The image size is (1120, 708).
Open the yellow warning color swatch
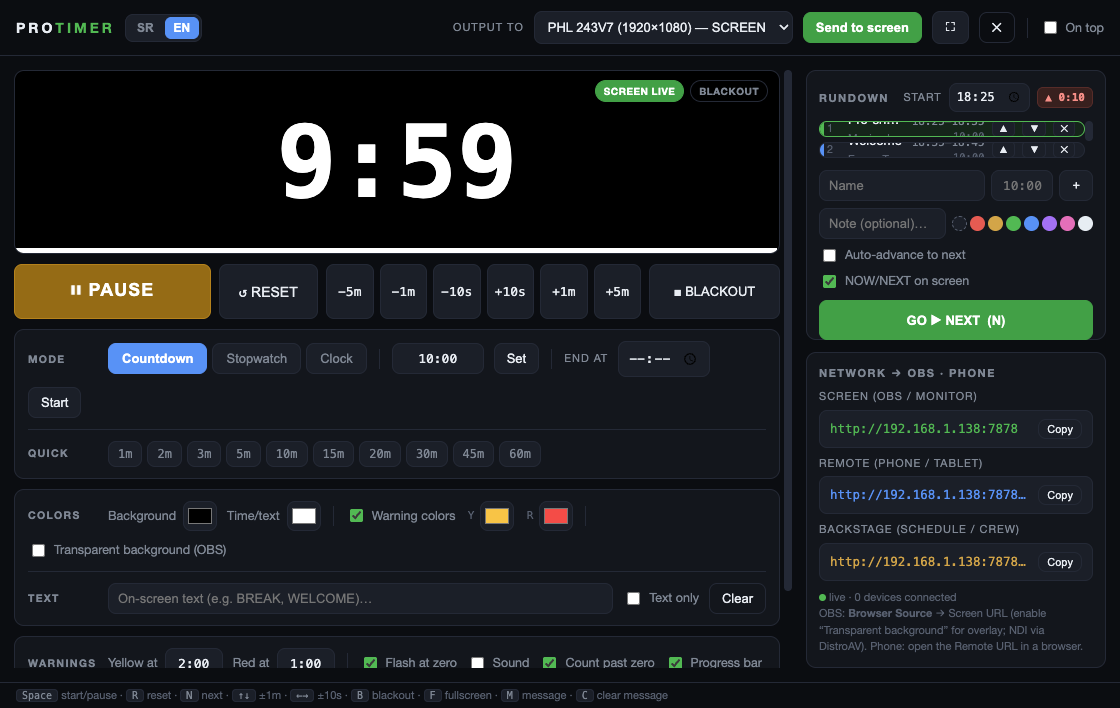496,516
